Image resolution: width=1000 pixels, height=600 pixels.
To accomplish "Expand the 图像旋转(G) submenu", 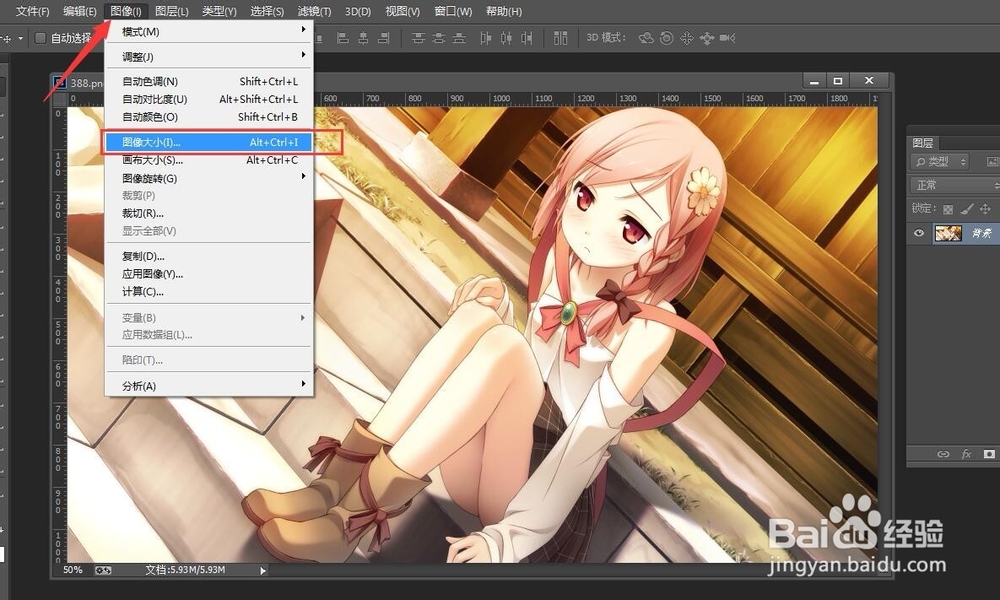I will pos(209,178).
